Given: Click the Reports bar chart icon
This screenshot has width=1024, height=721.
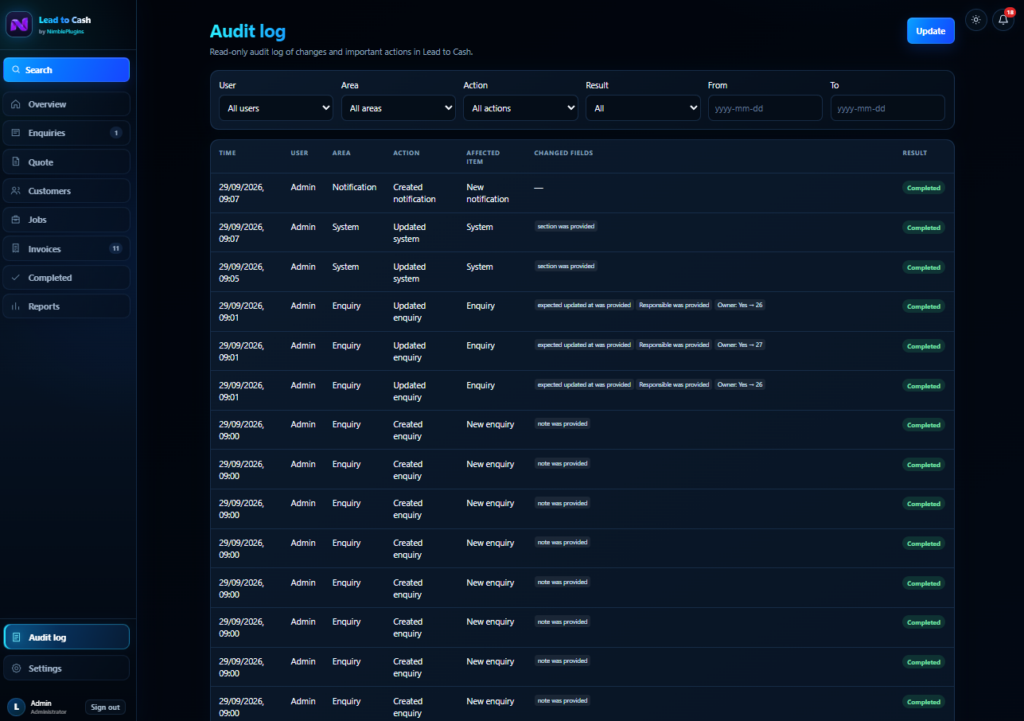Looking at the screenshot, I should pyautogui.click(x=16, y=306).
